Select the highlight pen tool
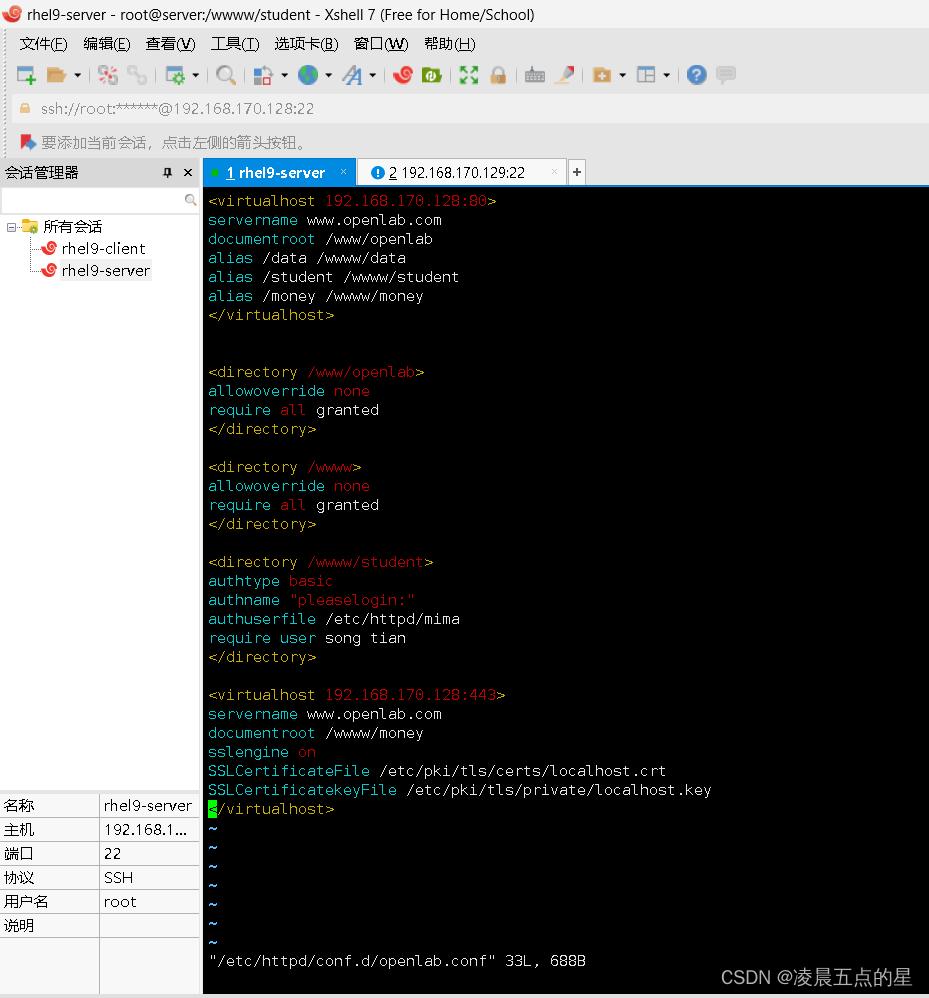Image resolution: width=929 pixels, height=998 pixels. [565, 75]
